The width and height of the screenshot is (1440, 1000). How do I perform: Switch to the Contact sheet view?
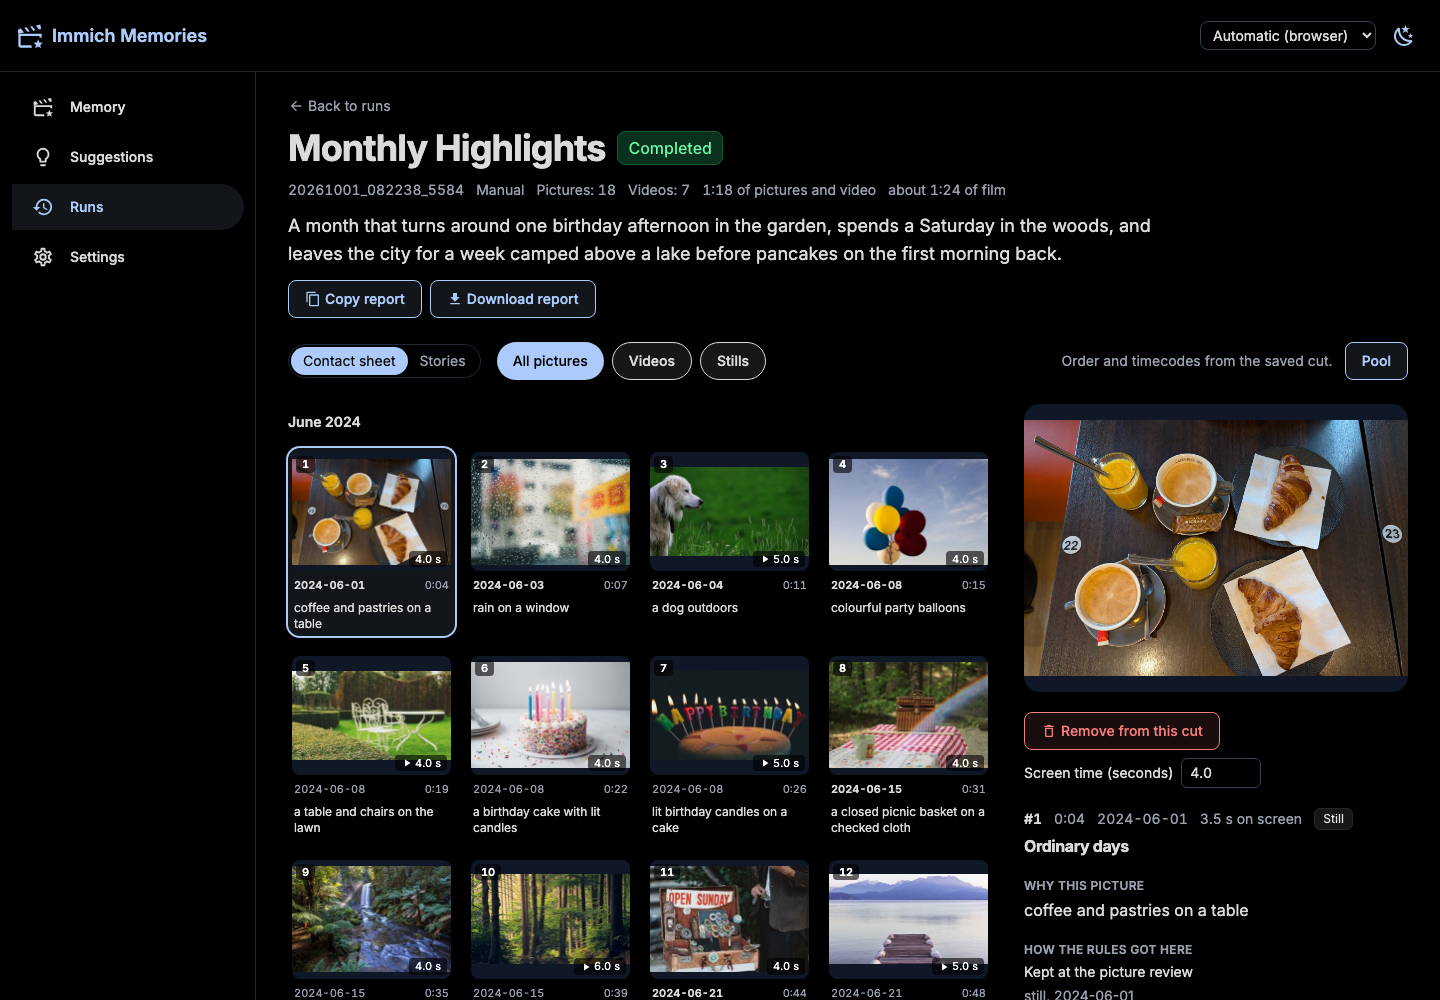(x=349, y=361)
